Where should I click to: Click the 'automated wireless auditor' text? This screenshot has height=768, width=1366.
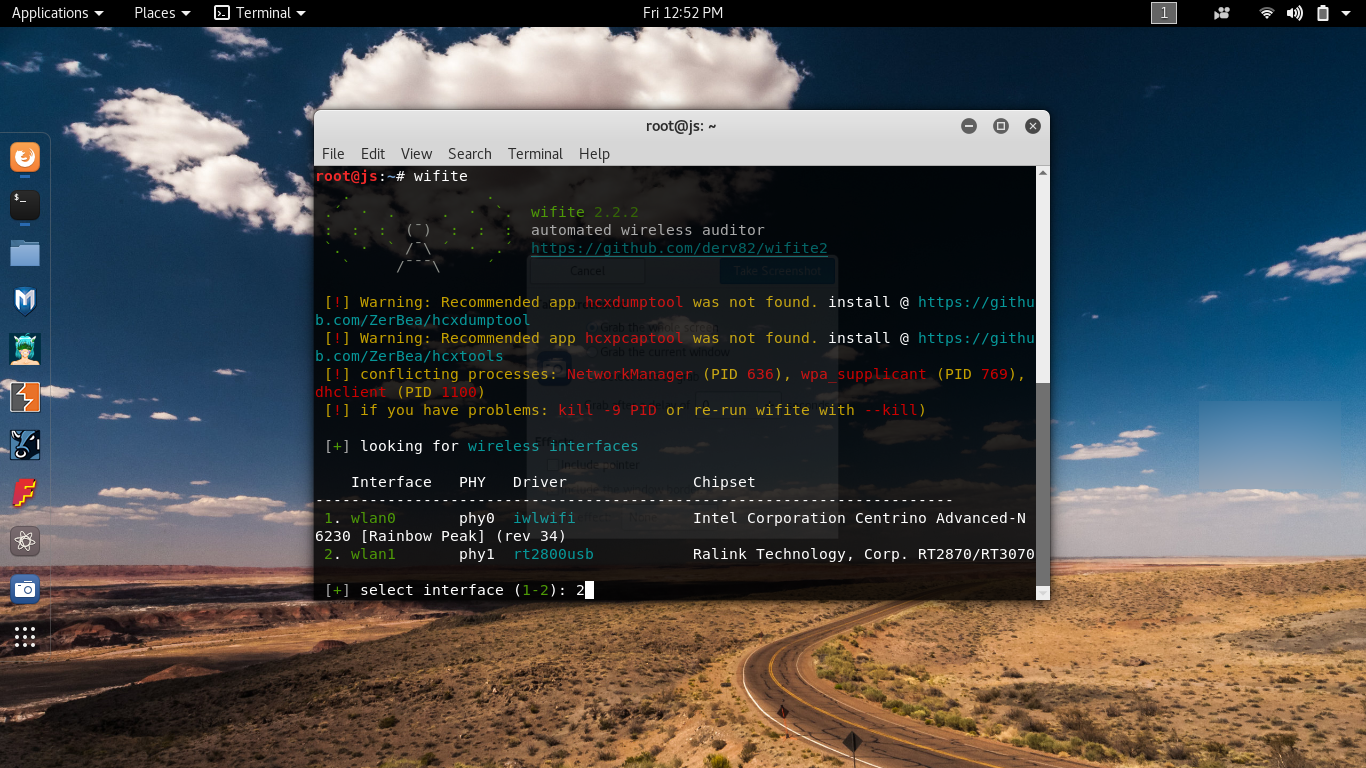point(647,230)
